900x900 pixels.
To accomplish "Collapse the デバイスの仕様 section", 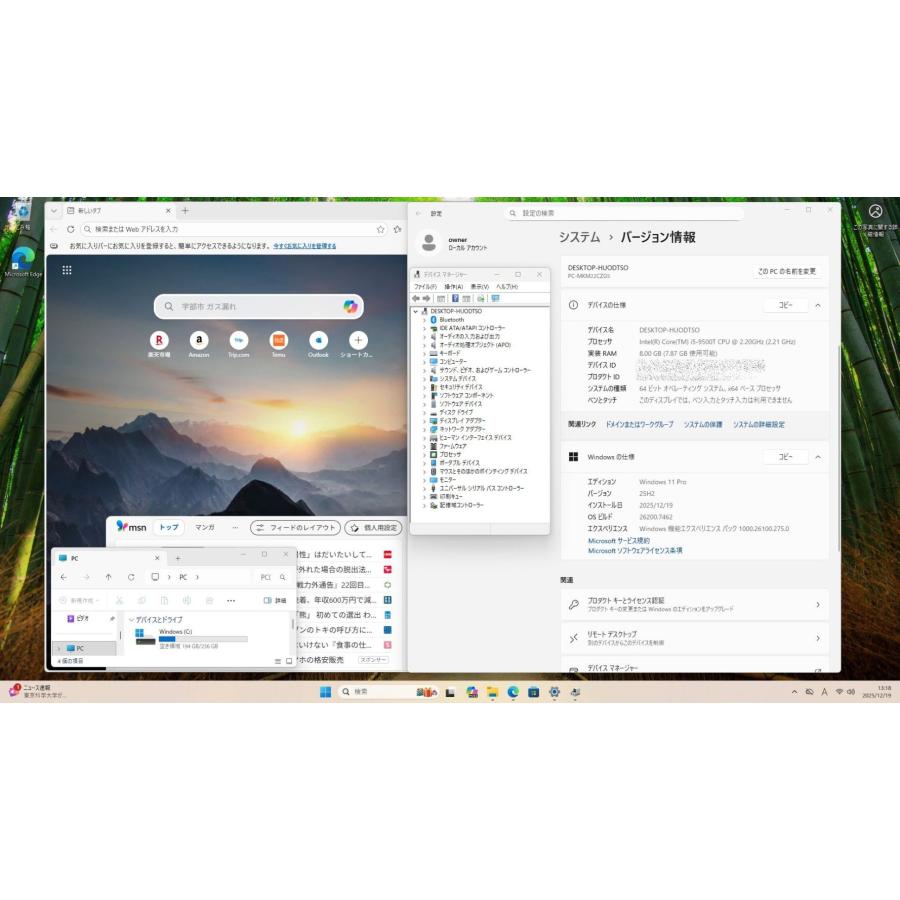I will [x=817, y=305].
